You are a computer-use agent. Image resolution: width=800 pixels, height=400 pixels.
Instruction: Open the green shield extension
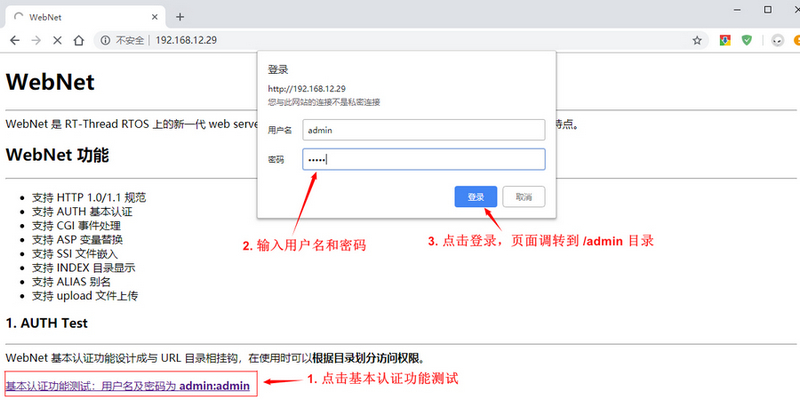click(x=747, y=40)
